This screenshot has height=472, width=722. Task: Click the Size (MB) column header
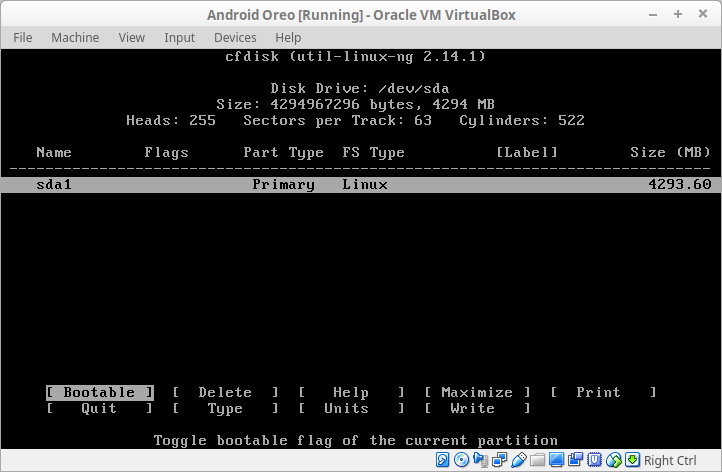pyautogui.click(x=670, y=152)
